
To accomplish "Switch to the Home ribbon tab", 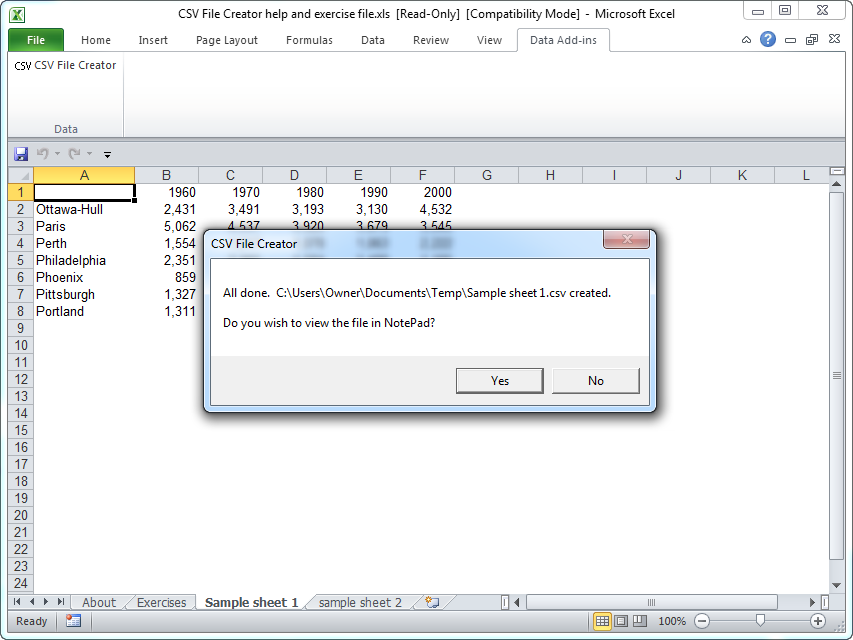I will coord(96,40).
